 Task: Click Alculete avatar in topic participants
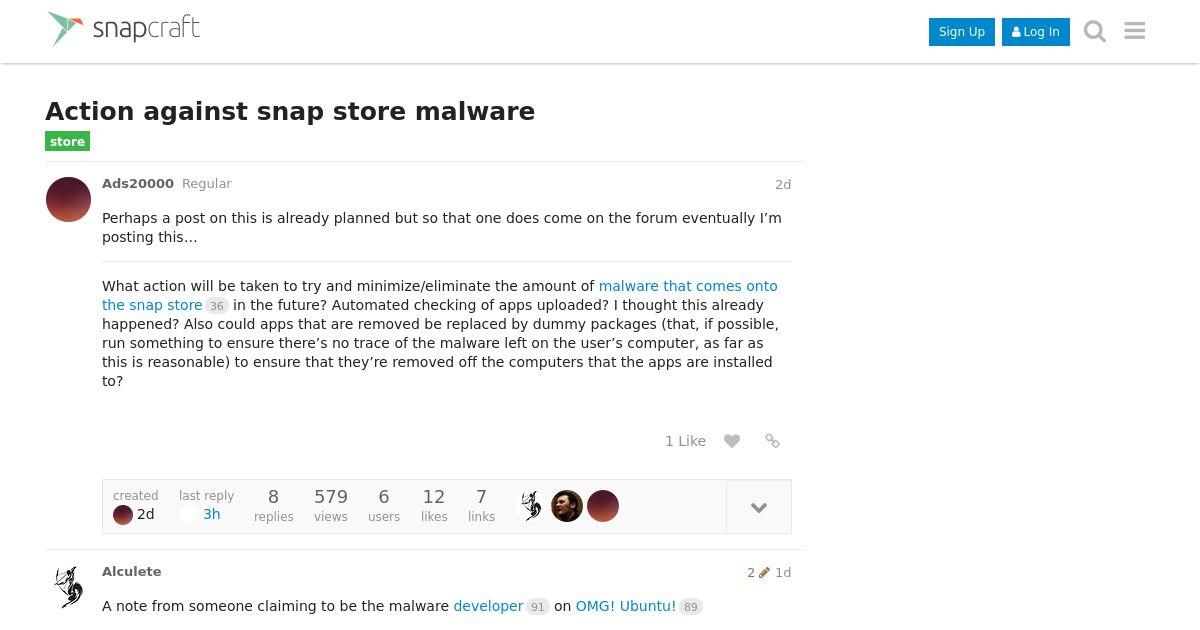(531, 506)
